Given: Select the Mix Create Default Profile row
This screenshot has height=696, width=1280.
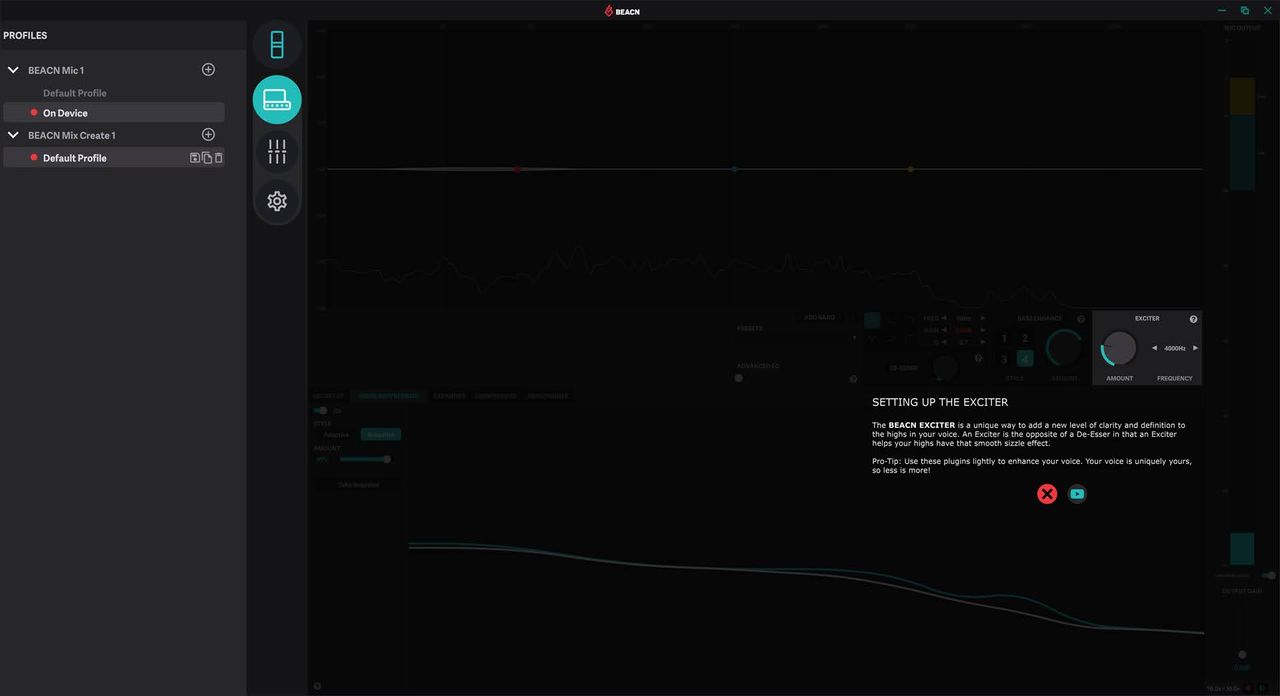Looking at the screenshot, I should pyautogui.click(x=114, y=158).
